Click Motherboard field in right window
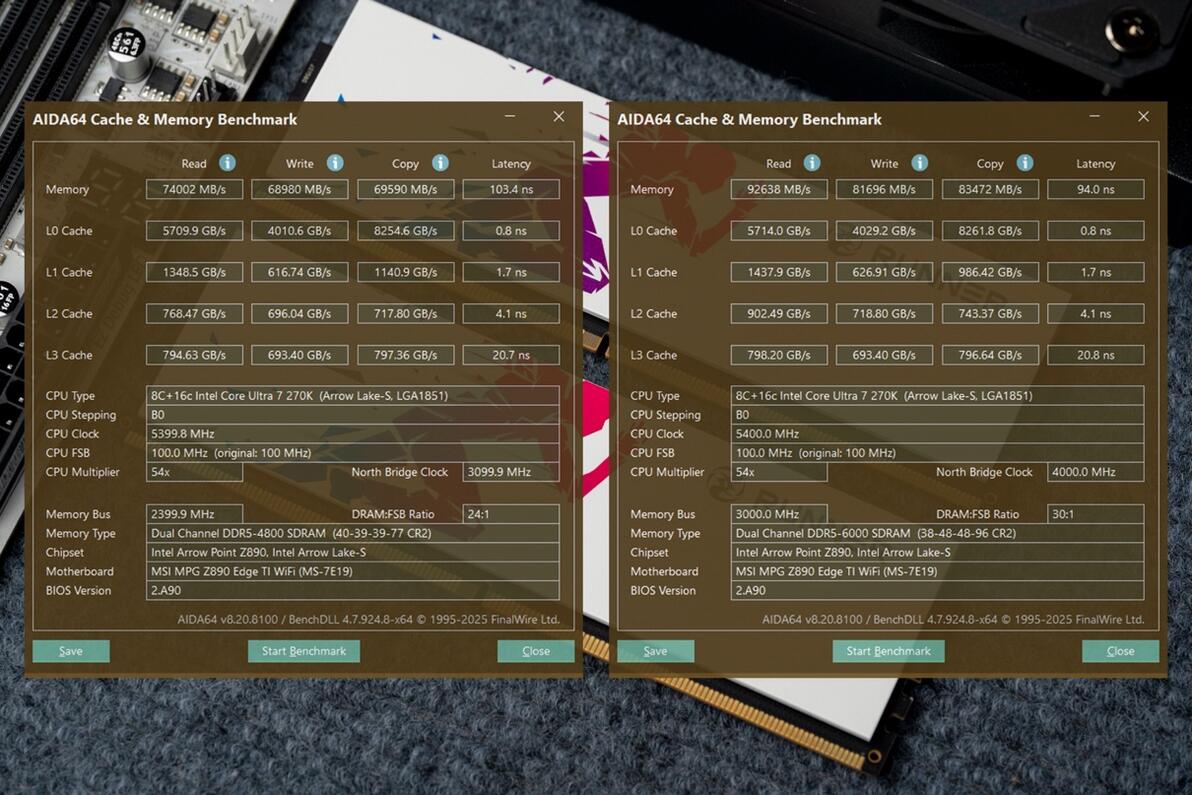This screenshot has width=1192, height=795. 937,572
